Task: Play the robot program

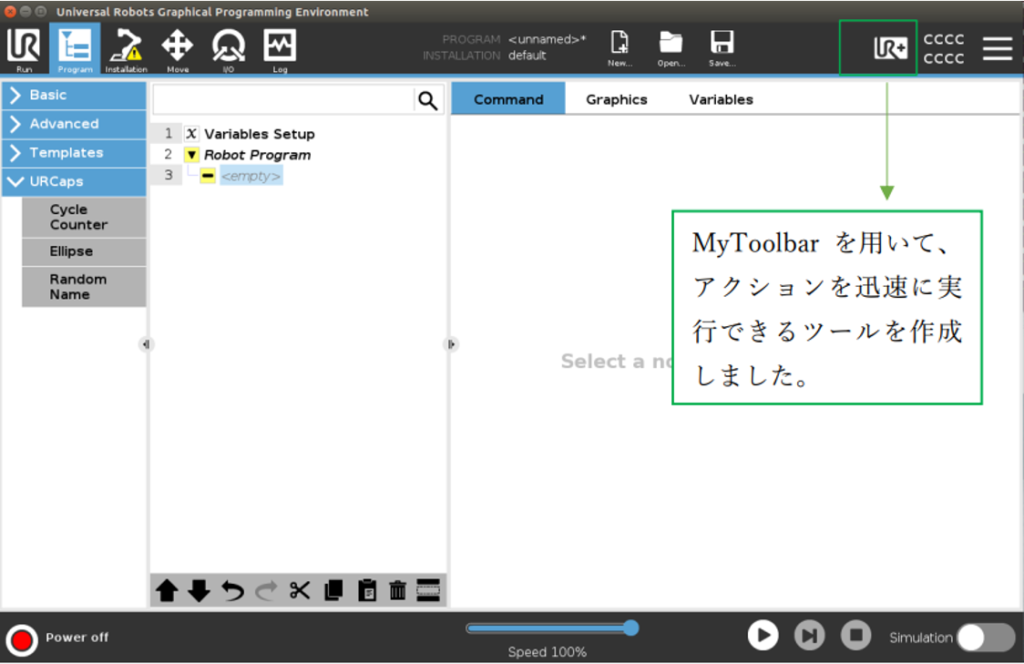Action: (762, 635)
